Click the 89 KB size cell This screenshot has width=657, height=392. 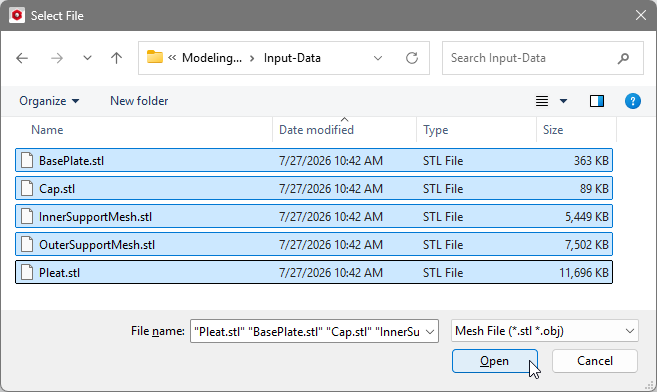click(x=594, y=188)
